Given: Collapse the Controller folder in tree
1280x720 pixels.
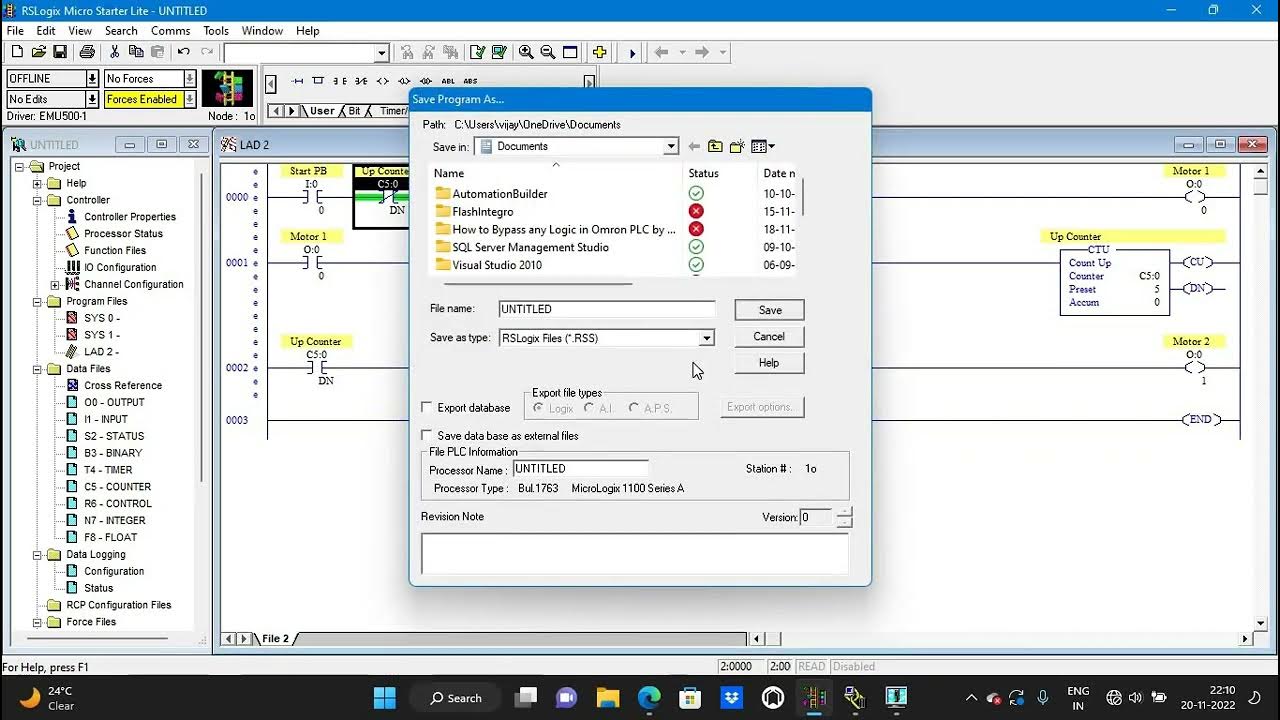Looking at the screenshot, I should pyautogui.click(x=38, y=200).
